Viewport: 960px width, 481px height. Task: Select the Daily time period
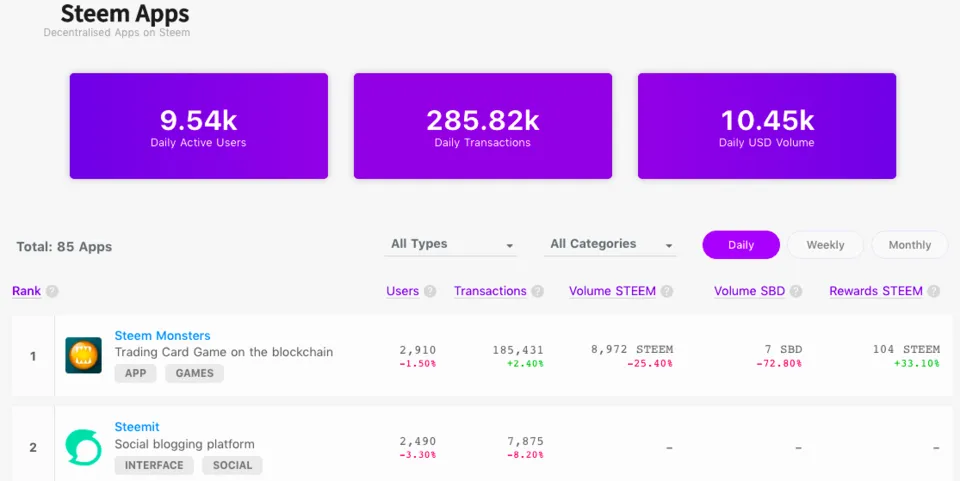coord(741,245)
